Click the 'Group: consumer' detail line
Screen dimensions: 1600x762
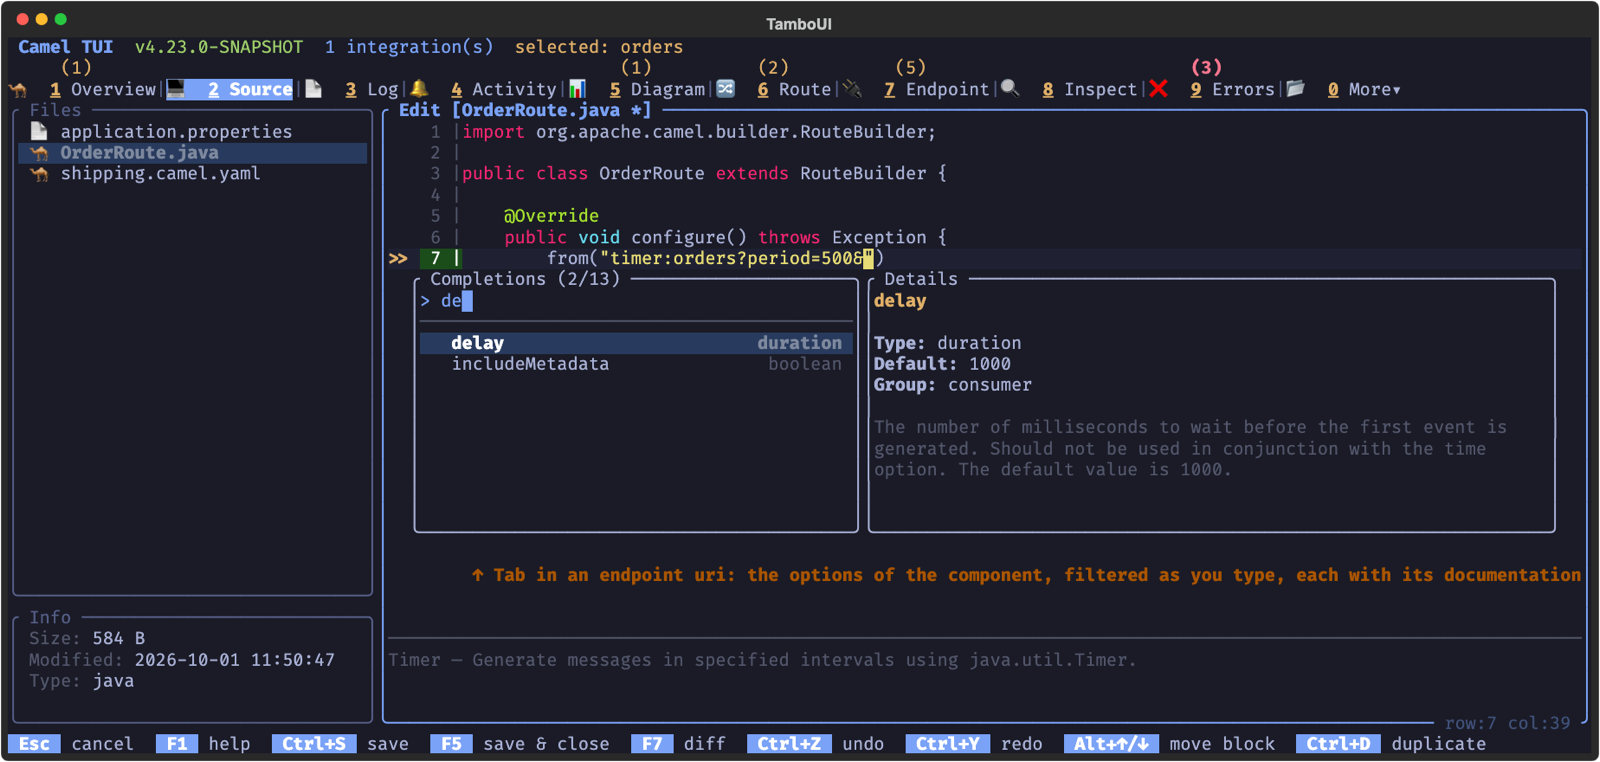[x=952, y=385]
